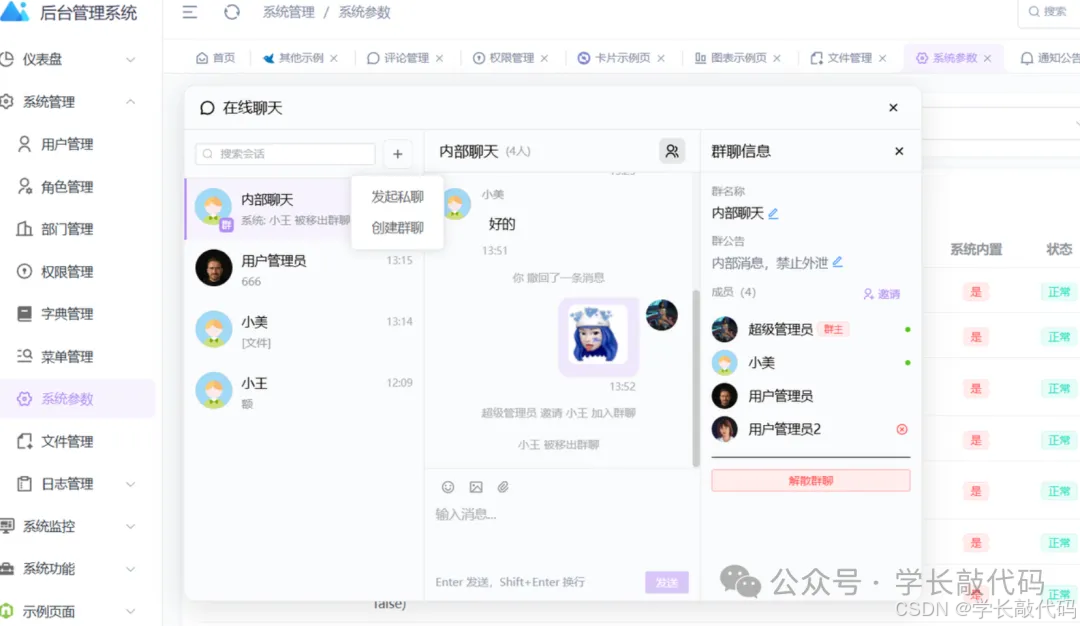Screen dimensions: 1080x626
Task: Close the 图表示例页 tab
Action: pyautogui.click(x=777, y=59)
